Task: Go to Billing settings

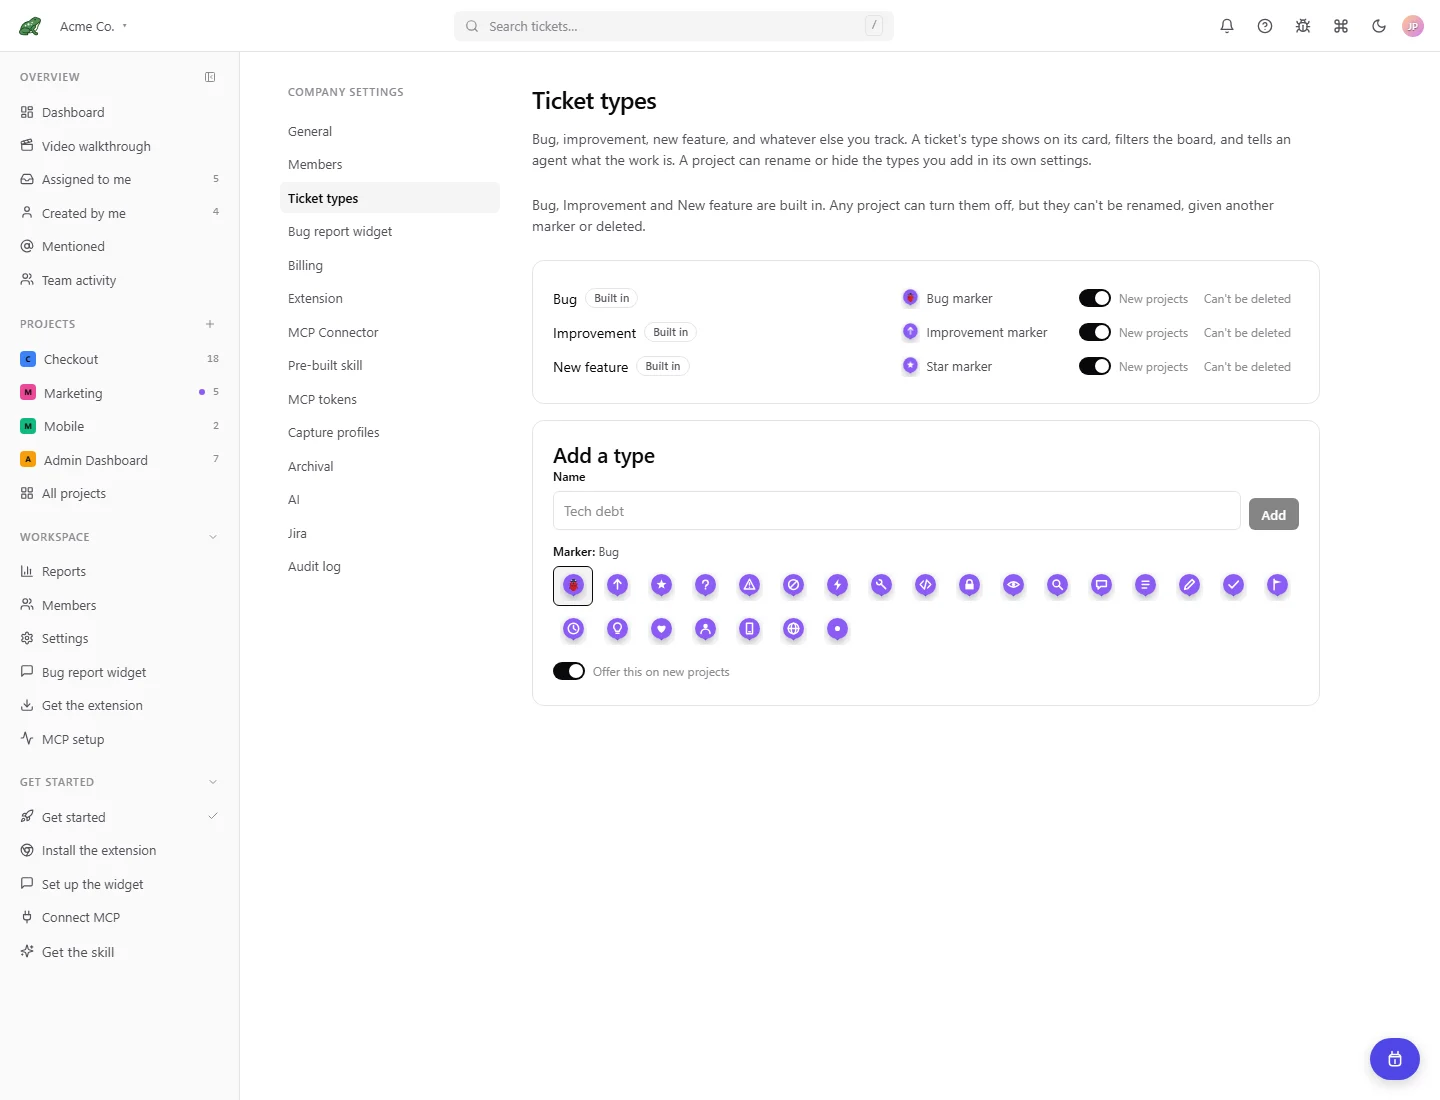Action: 390,265
